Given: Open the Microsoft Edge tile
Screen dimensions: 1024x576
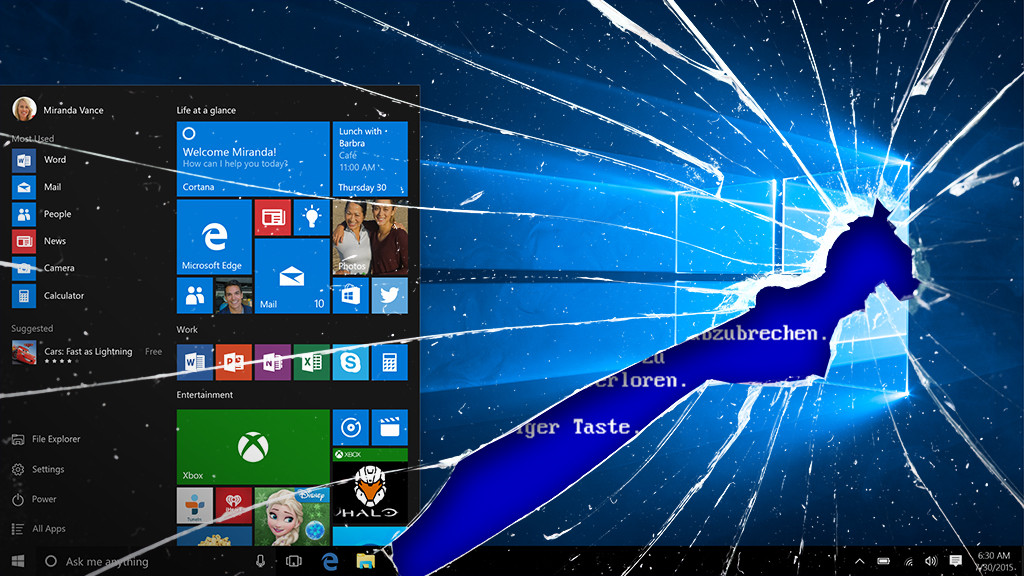Looking at the screenshot, I should 214,236.
